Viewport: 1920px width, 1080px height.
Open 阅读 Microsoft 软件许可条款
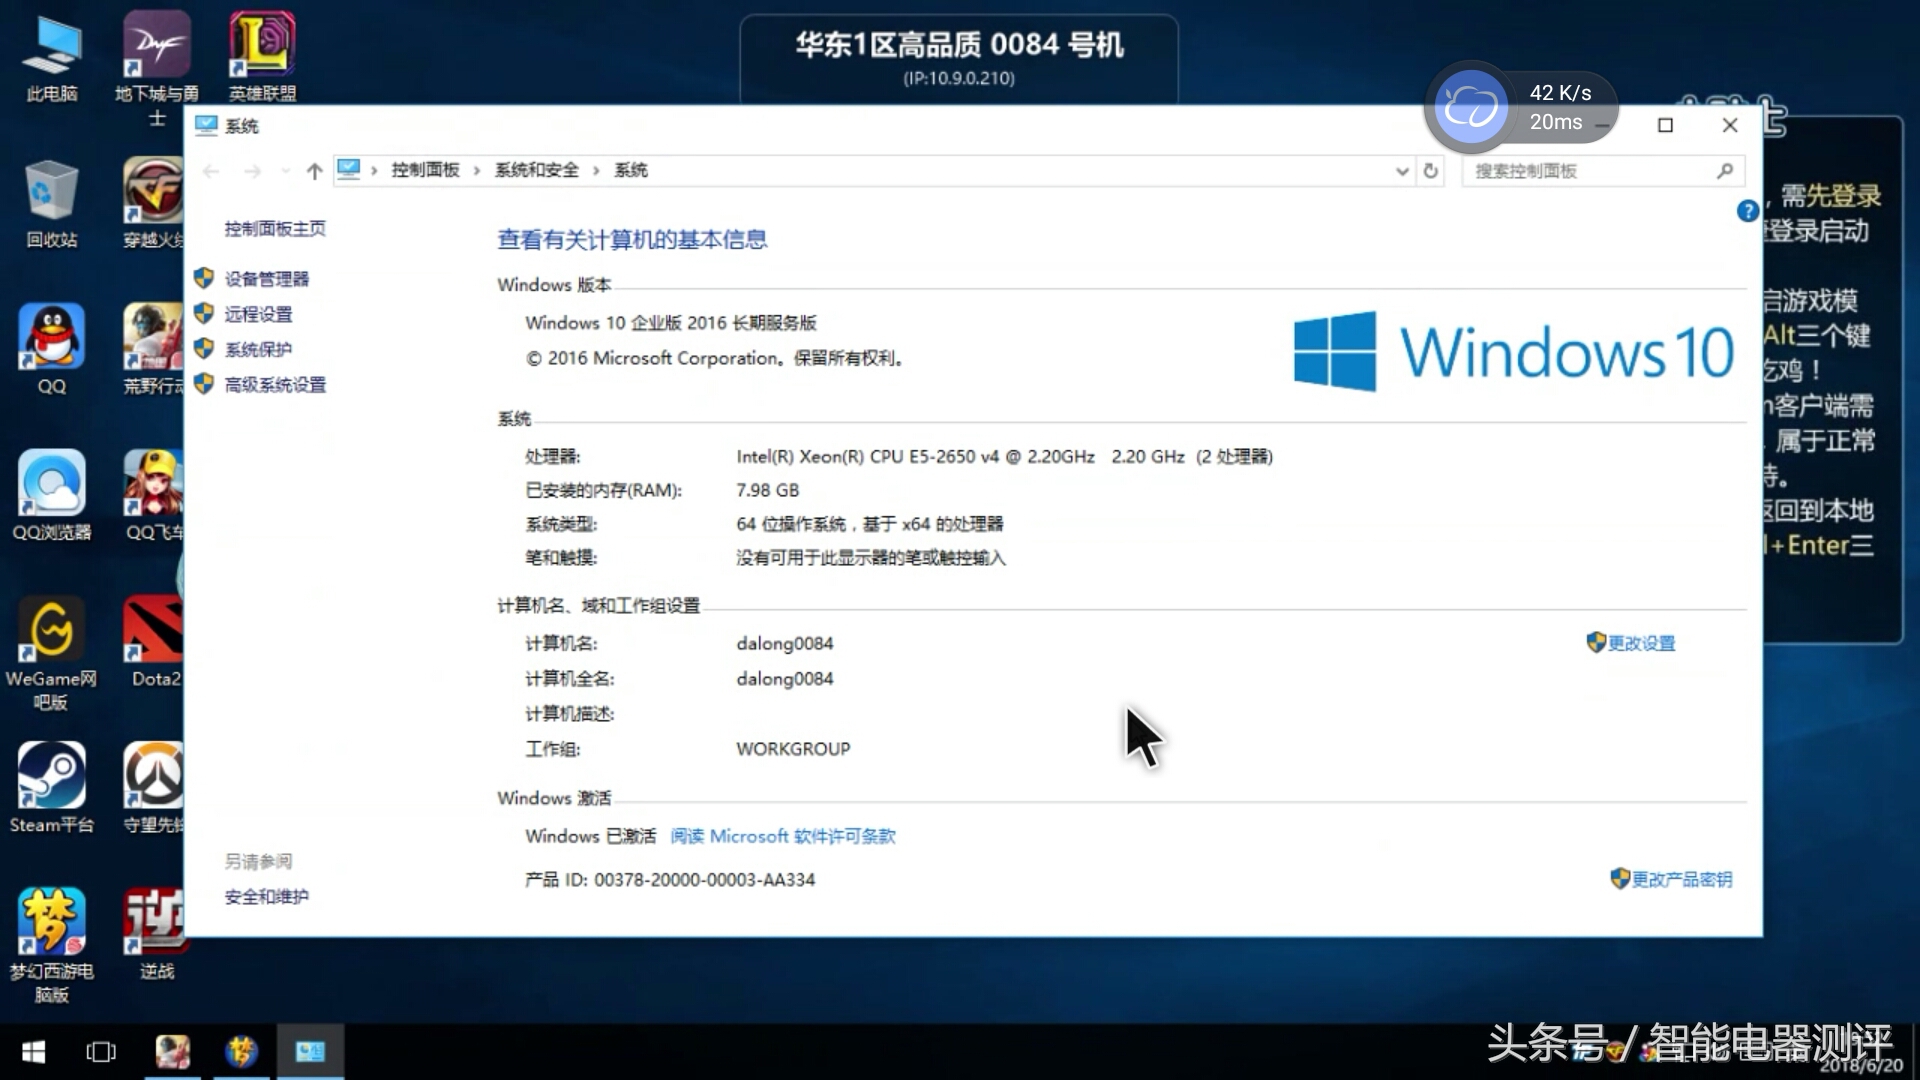click(x=783, y=836)
